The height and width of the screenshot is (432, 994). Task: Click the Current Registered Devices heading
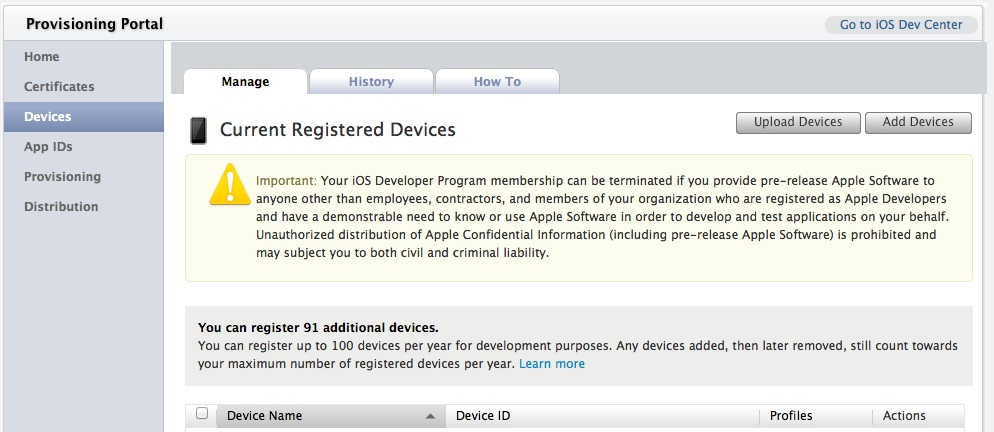coord(337,130)
